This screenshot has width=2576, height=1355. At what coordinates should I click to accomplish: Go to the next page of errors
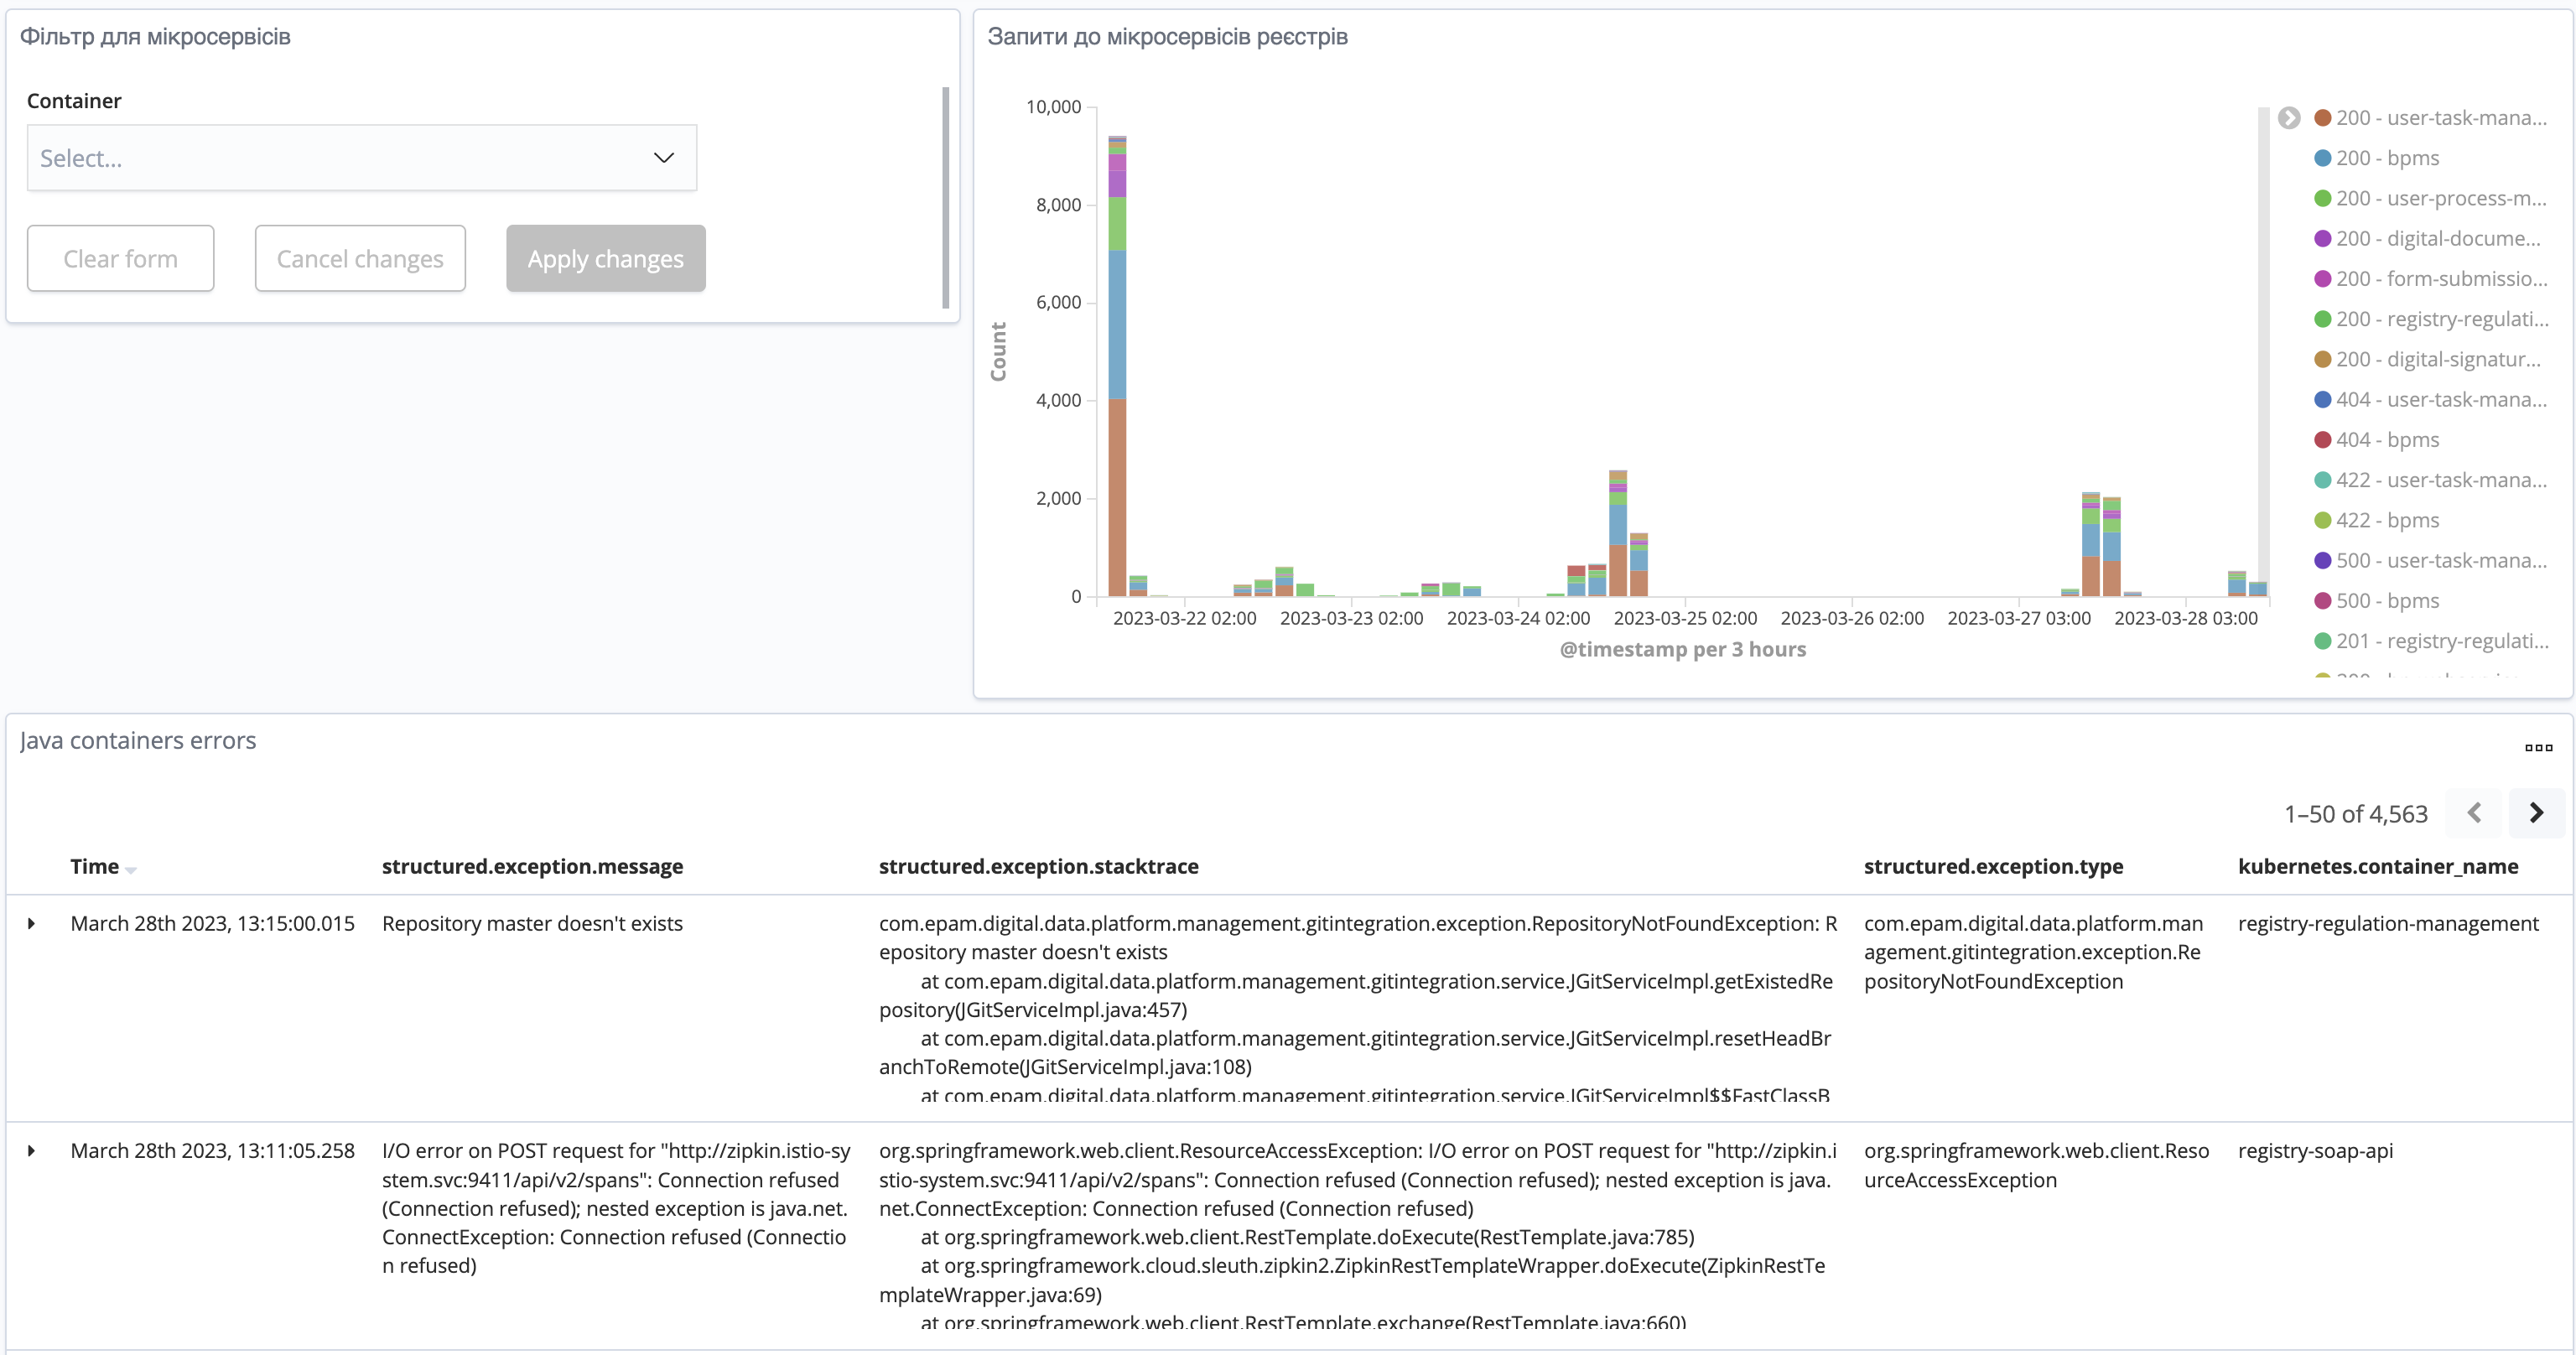tap(2536, 813)
